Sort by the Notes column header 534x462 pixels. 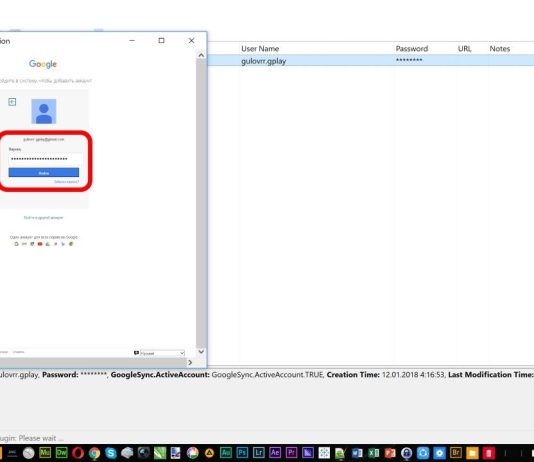click(500, 49)
